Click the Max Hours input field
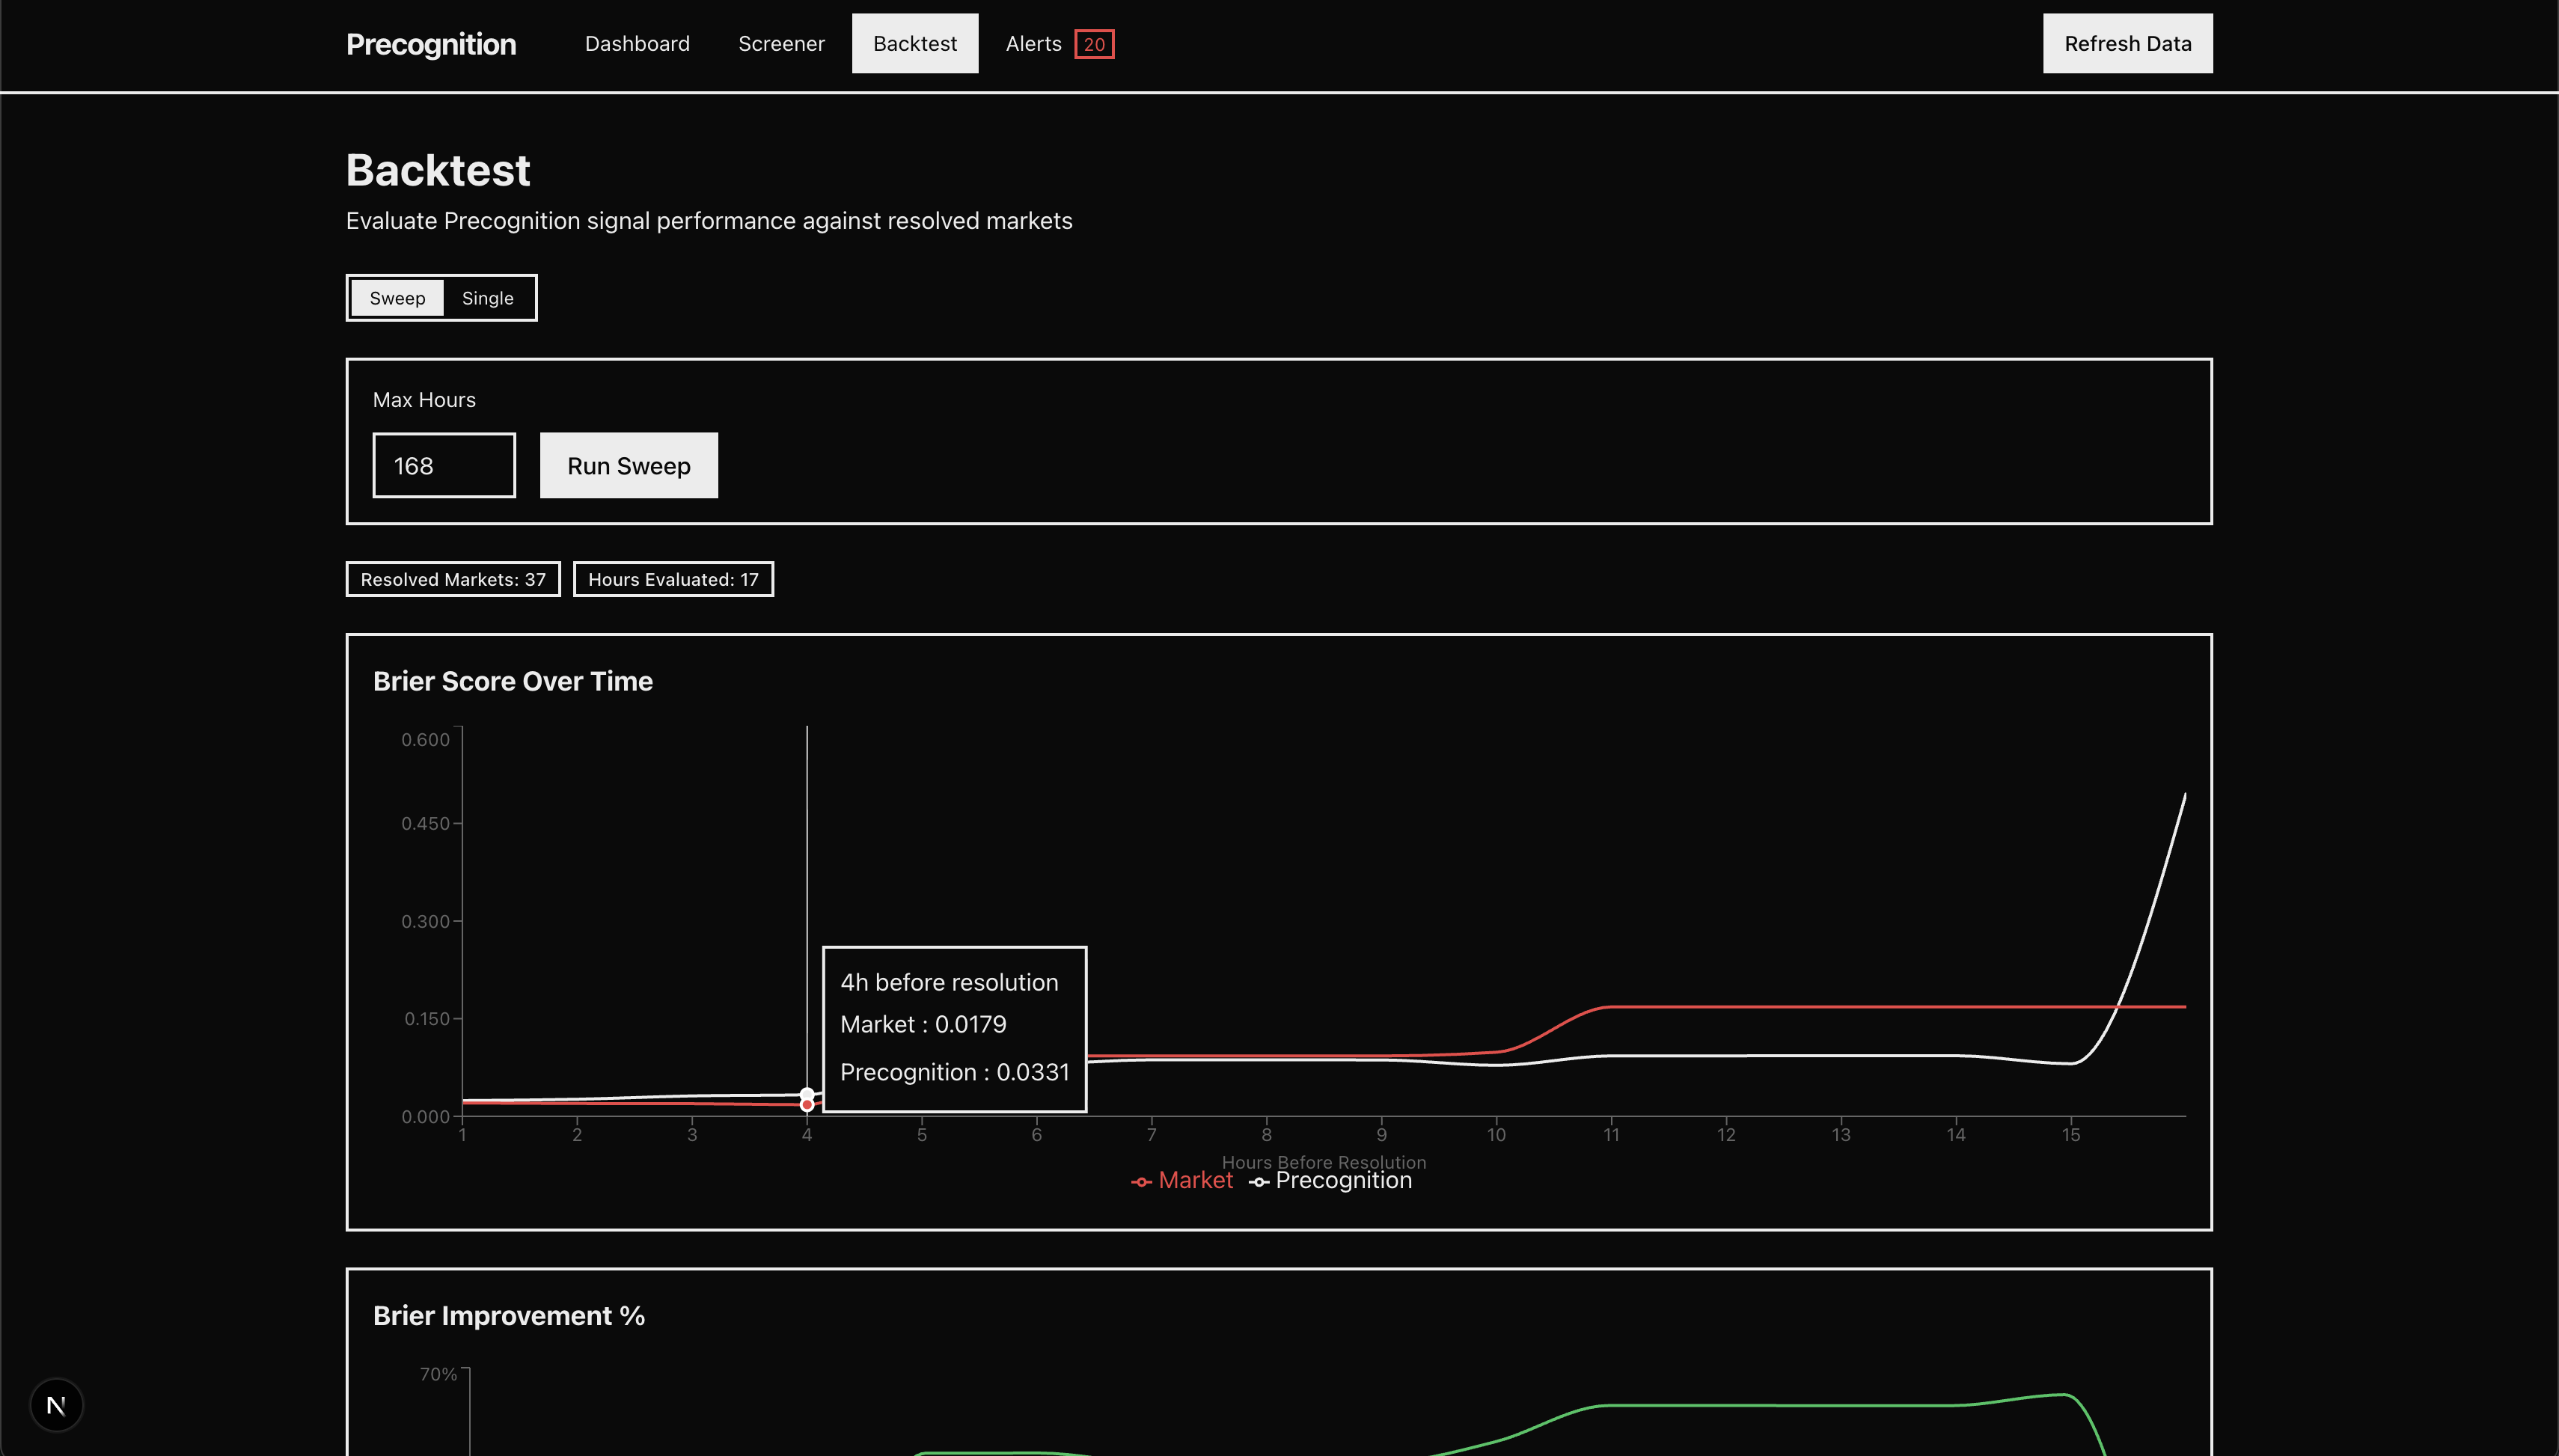2559x1456 pixels. (444, 465)
